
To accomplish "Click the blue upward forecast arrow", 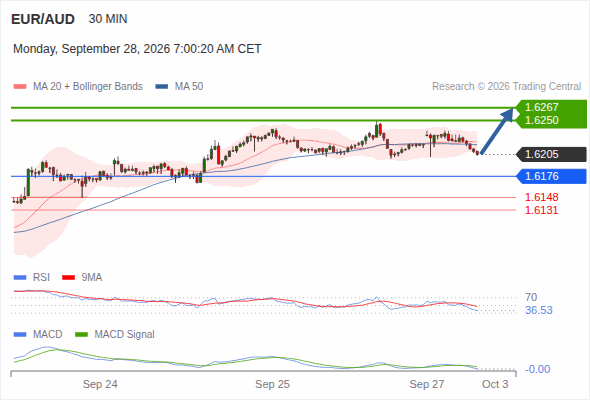I will point(497,131).
